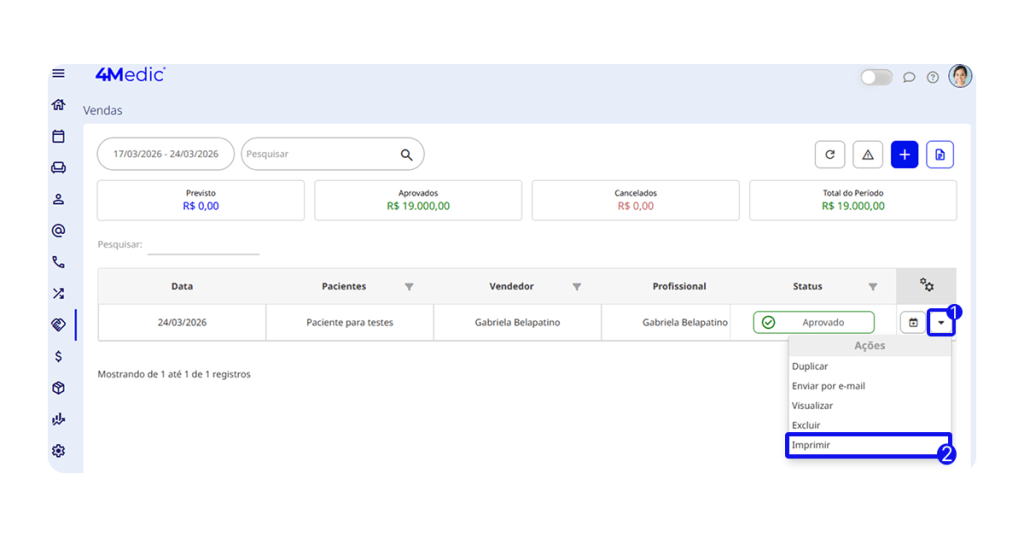1024x538 pixels.
Task: Click the Pesquisar search field with magnifier
Action: pyautogui.click(x=320, y=155)
